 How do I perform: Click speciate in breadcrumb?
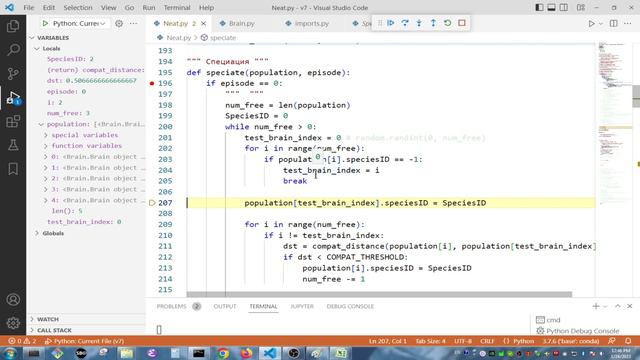[223, 38]
